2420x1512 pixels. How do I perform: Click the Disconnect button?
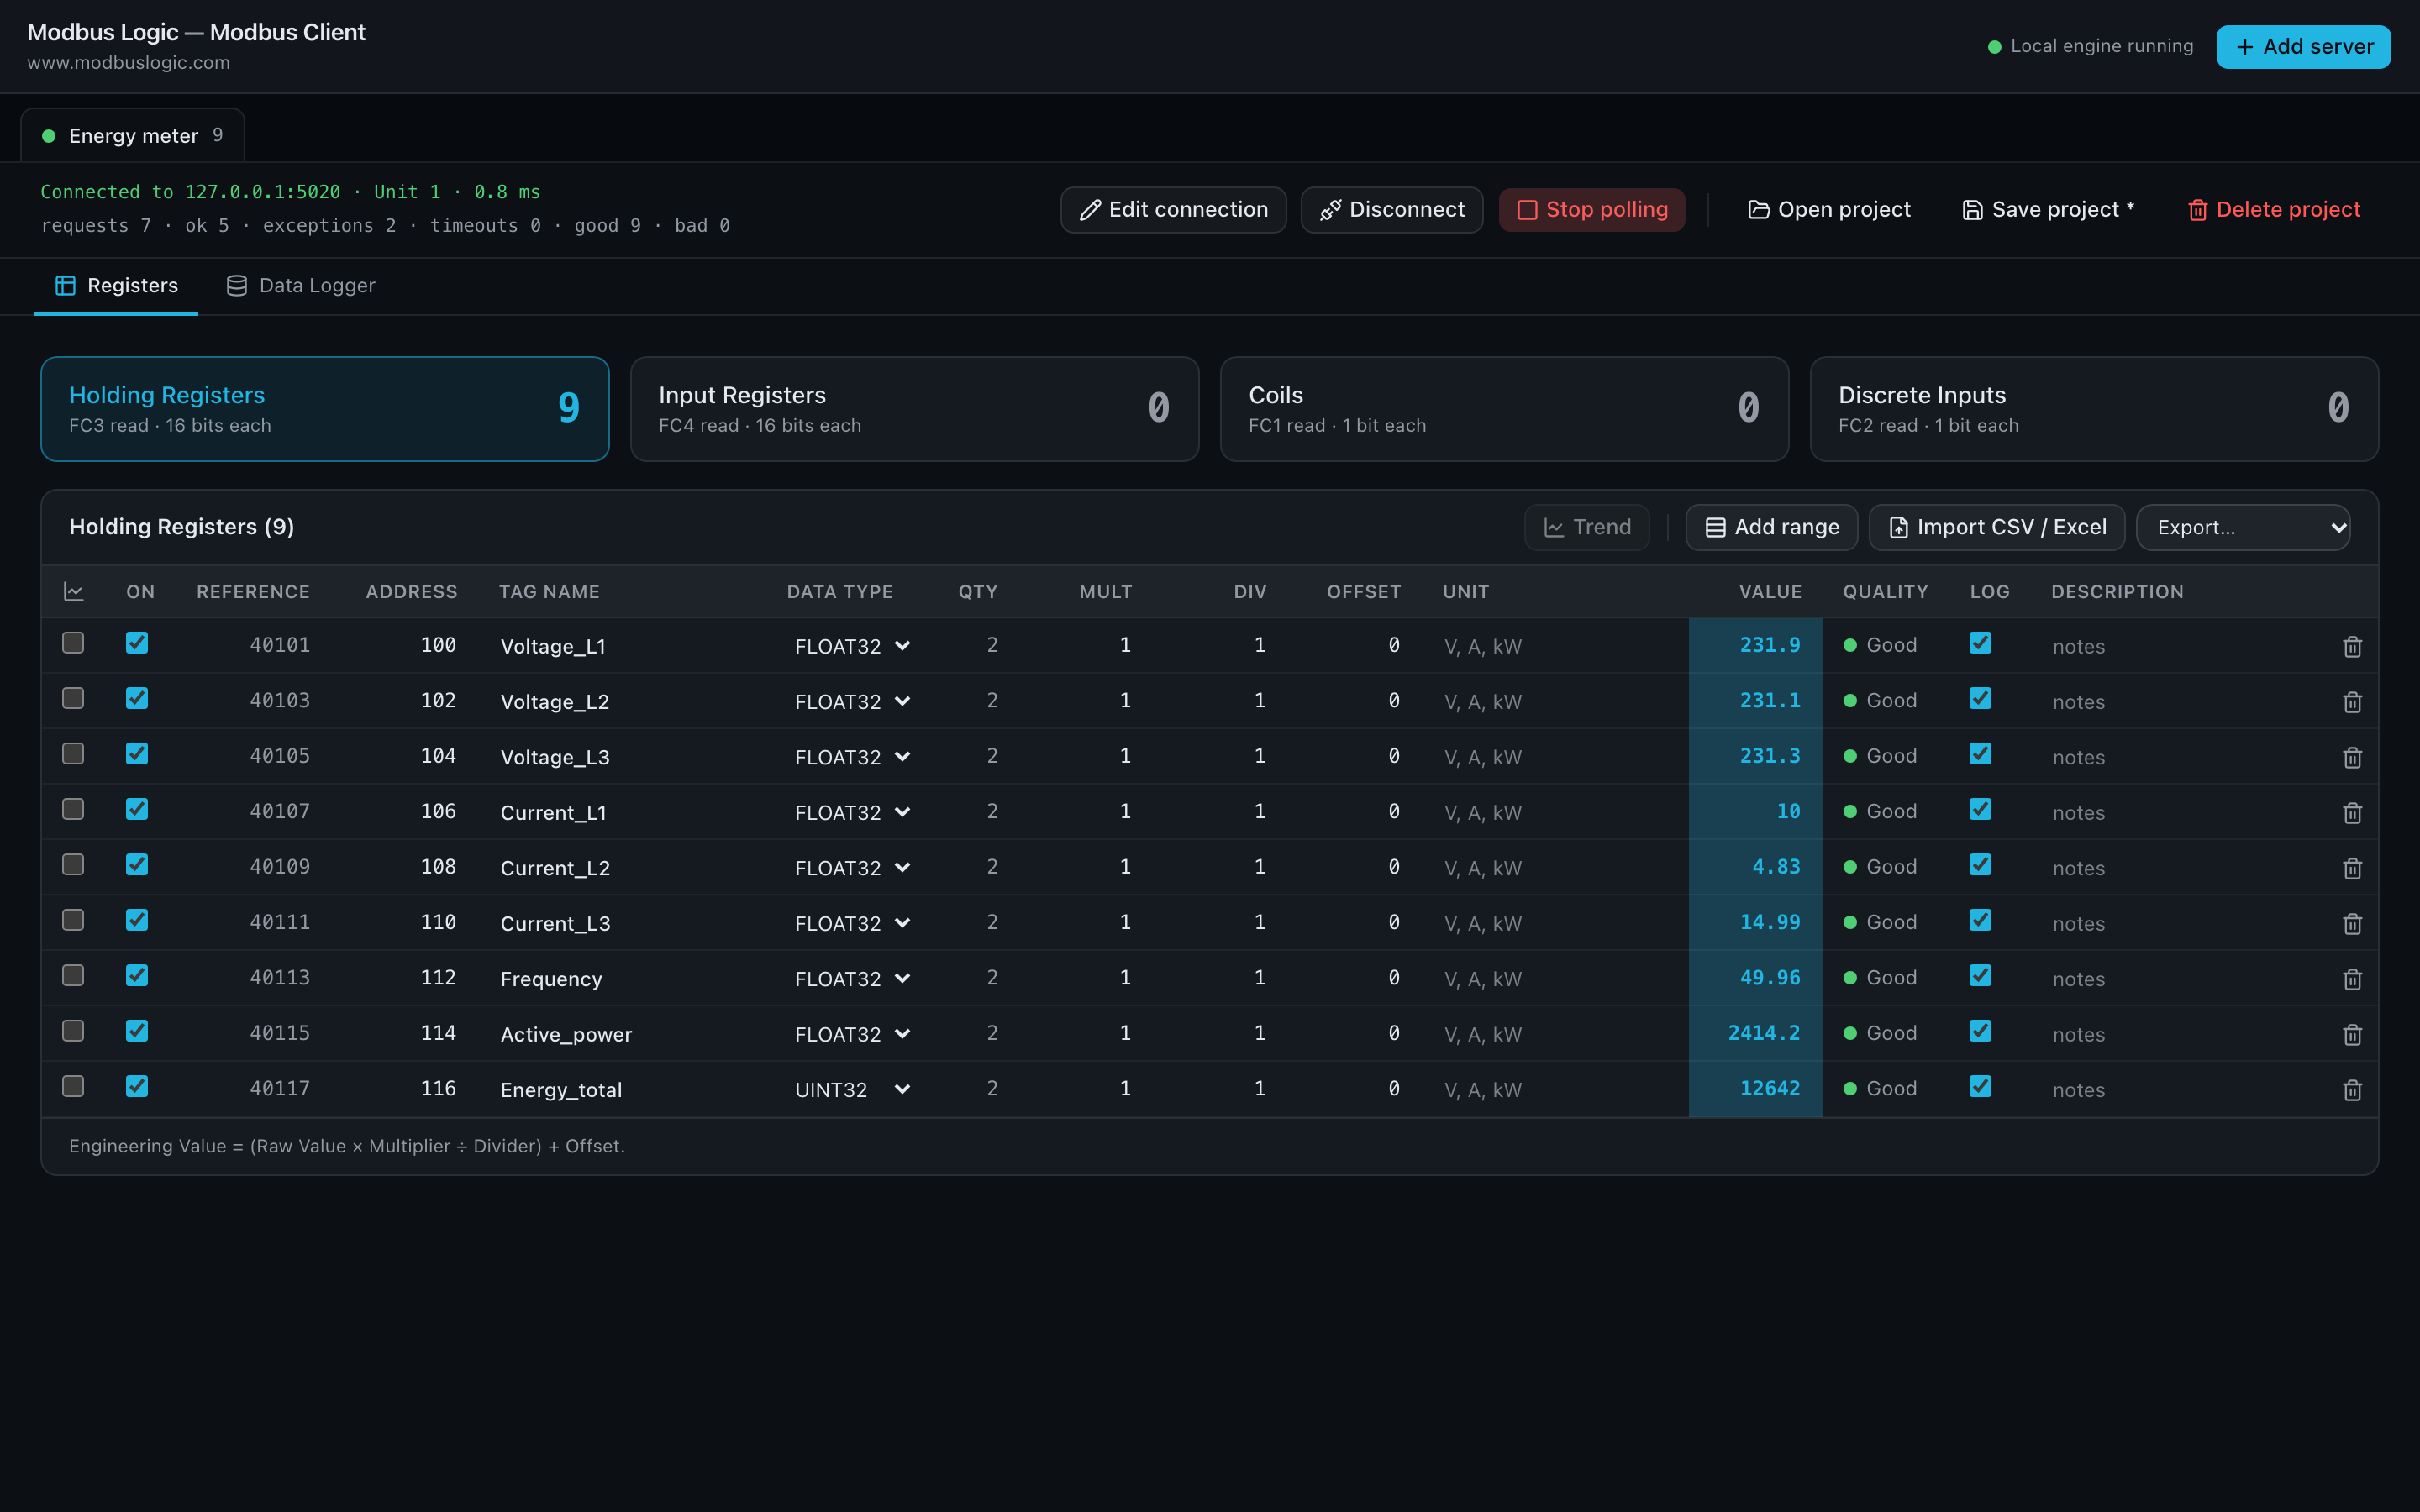click(1392, 210)
